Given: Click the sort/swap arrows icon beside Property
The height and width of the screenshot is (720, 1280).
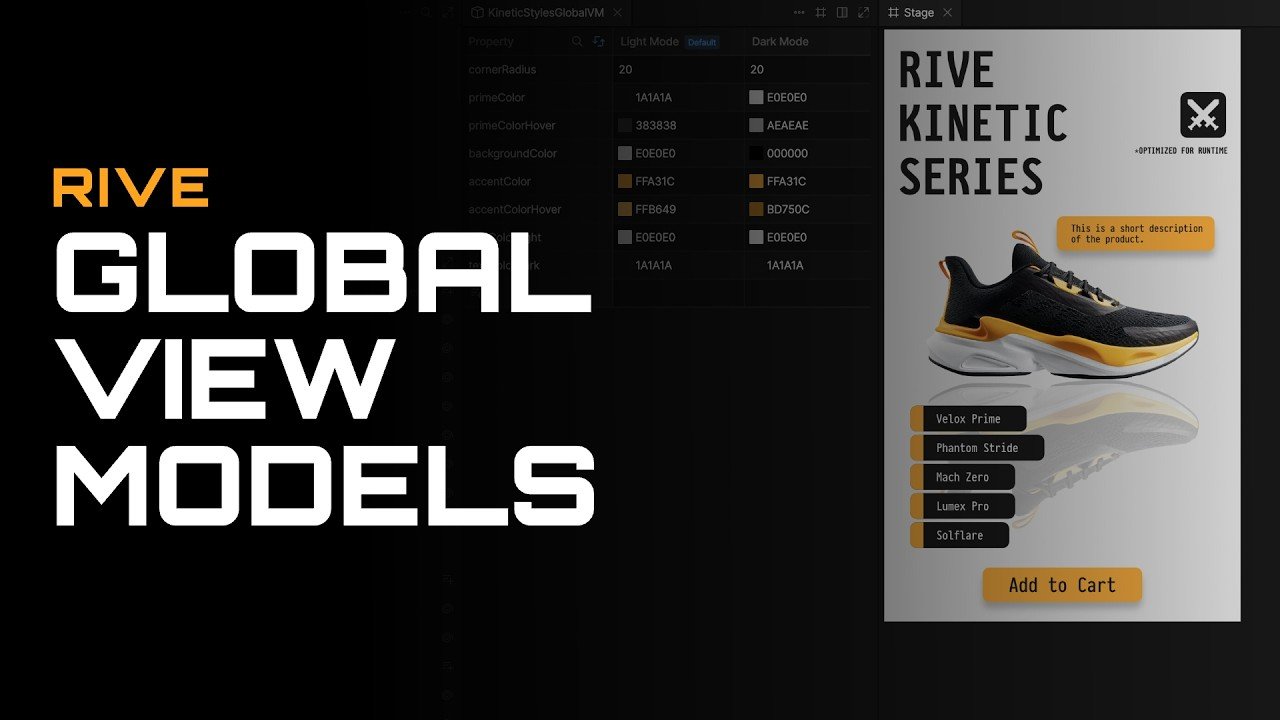Looking at the screenshot, I should click(x=599, y=42).
